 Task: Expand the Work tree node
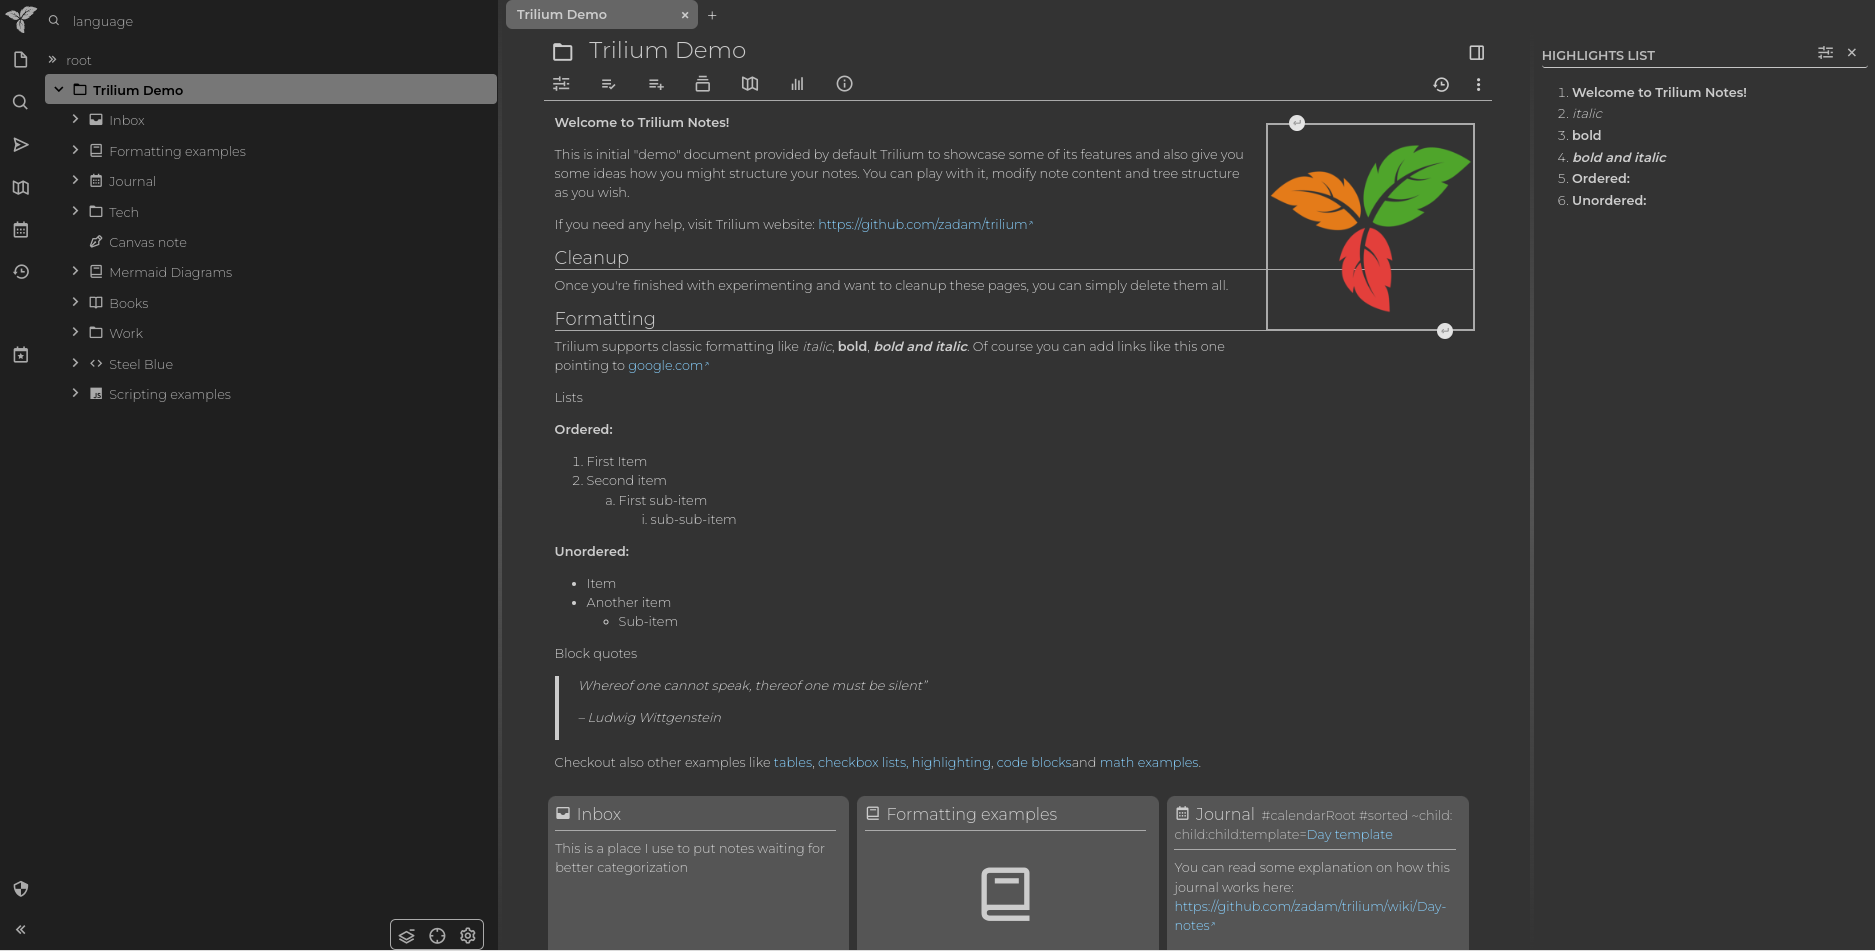pyautogui.click(x=75, y=332)
